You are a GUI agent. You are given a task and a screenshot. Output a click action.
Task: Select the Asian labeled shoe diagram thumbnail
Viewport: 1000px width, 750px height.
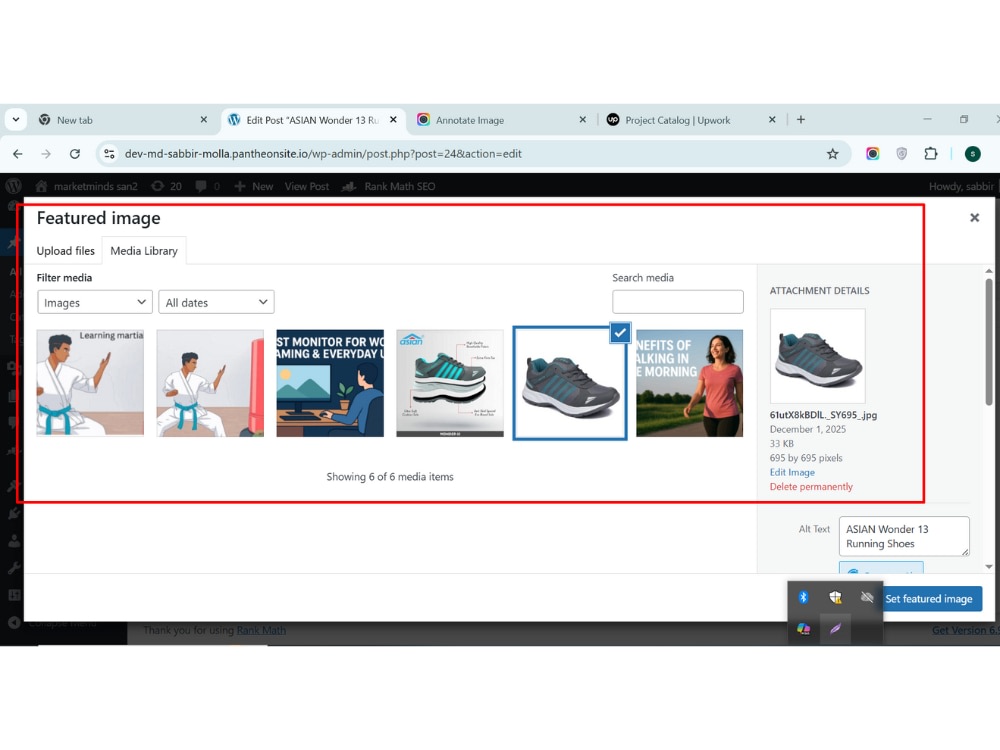click(x=450, y=383)
